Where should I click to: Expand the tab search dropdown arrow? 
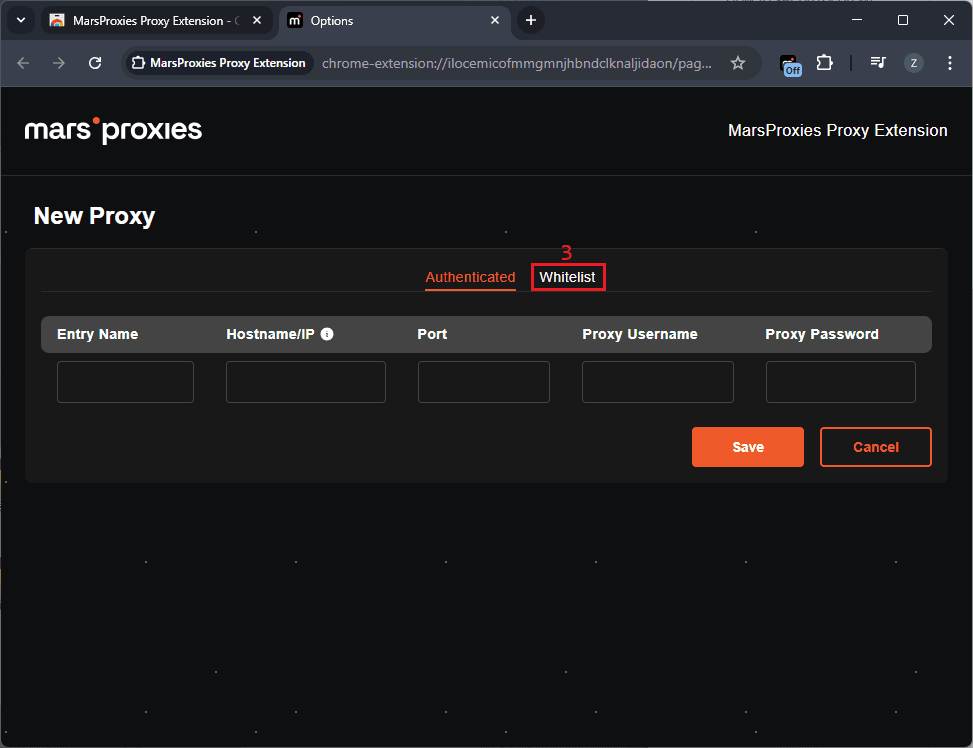click(x=20, y=20)
